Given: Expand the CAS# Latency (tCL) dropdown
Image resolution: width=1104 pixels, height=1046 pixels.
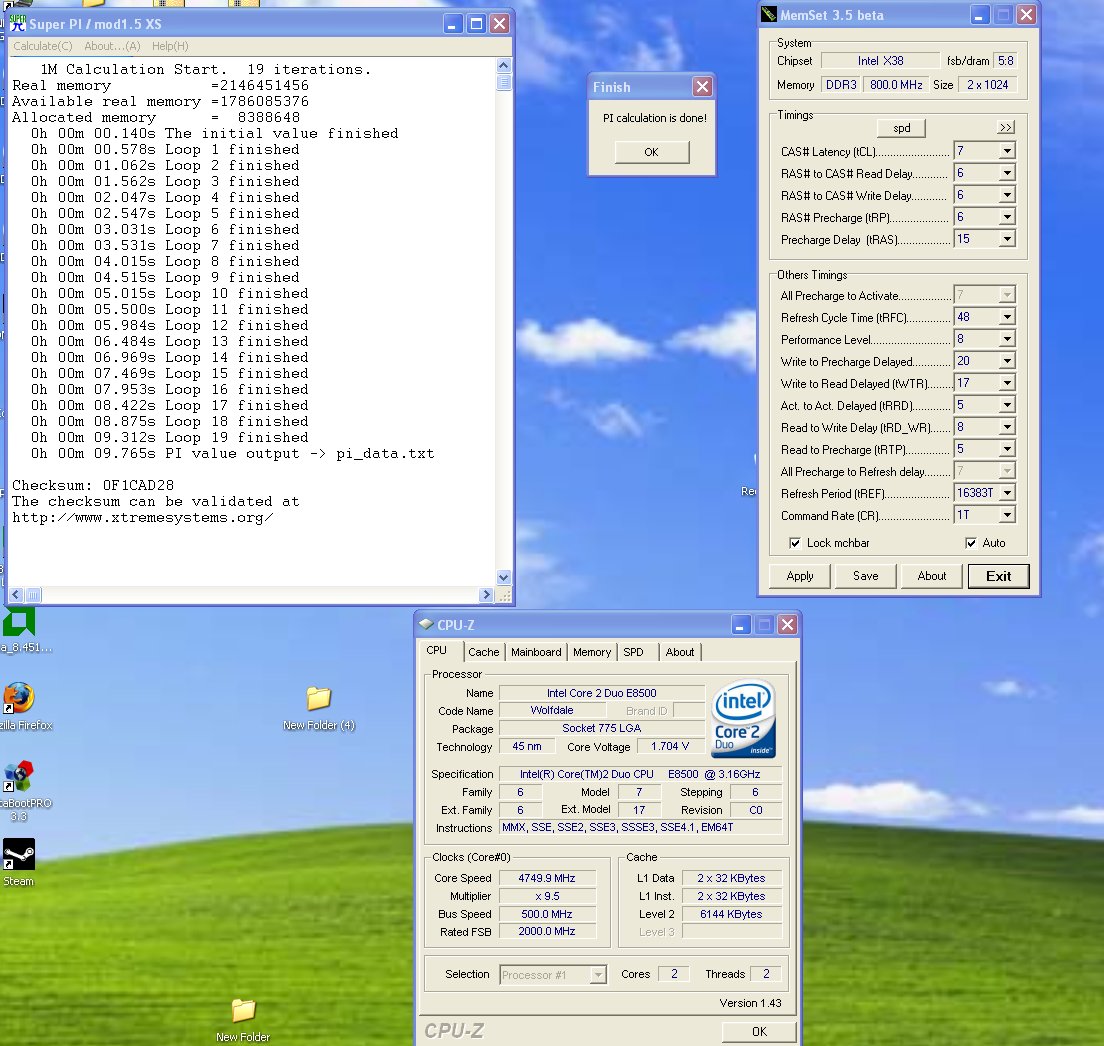Looking at the screenshot, I should point(1006,151).
